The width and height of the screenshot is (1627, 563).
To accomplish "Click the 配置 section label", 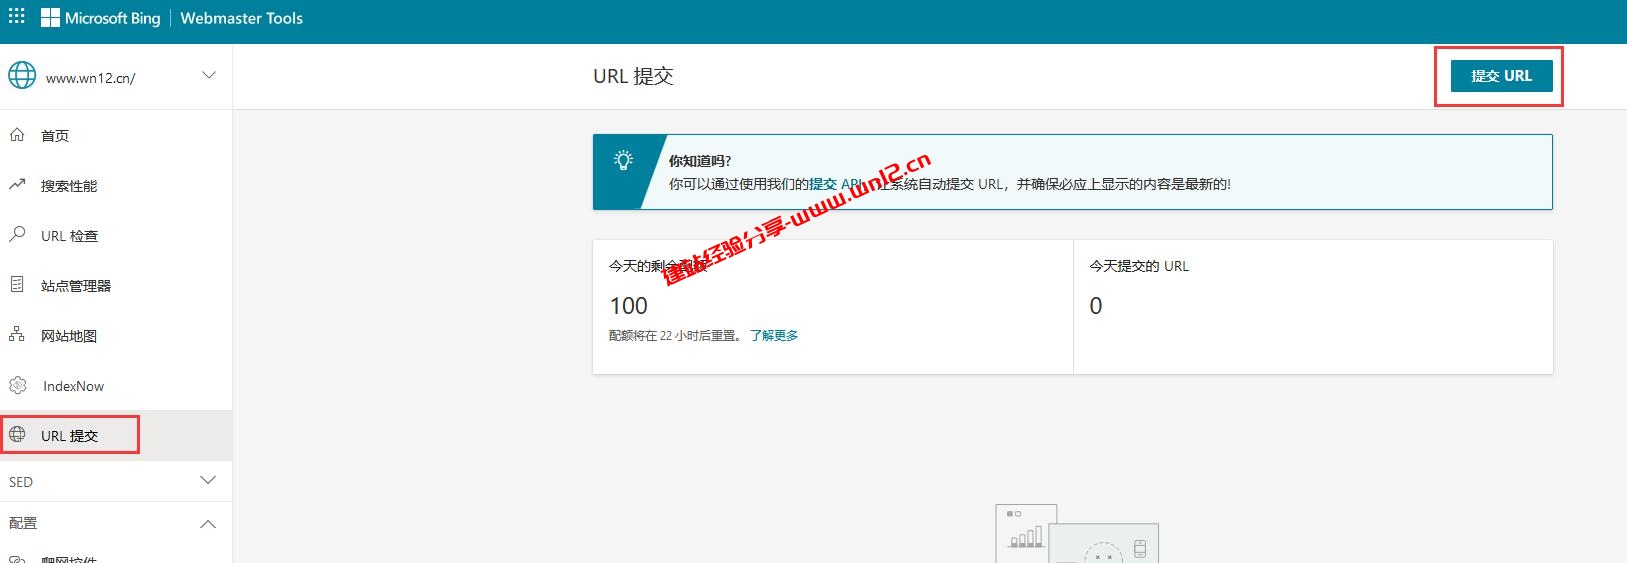I will click(23, 524).
